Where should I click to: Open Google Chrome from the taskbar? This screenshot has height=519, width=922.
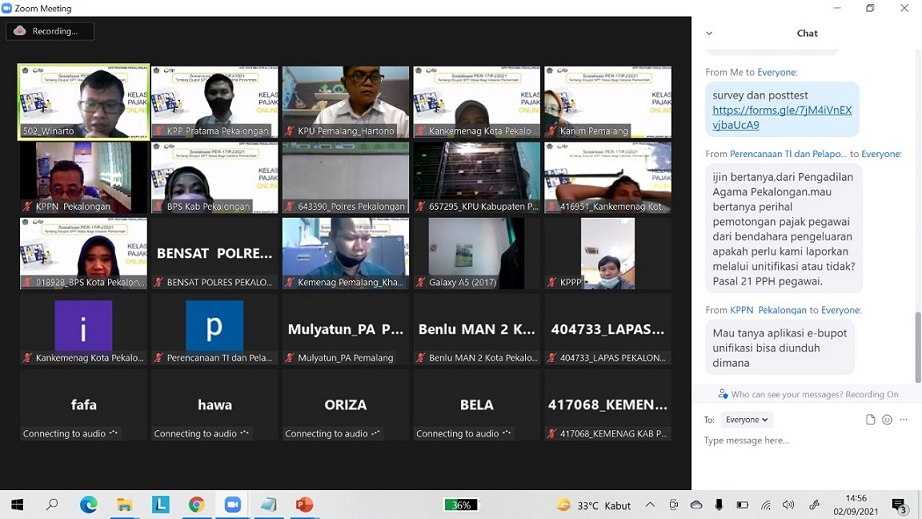(x=197, y=505)
